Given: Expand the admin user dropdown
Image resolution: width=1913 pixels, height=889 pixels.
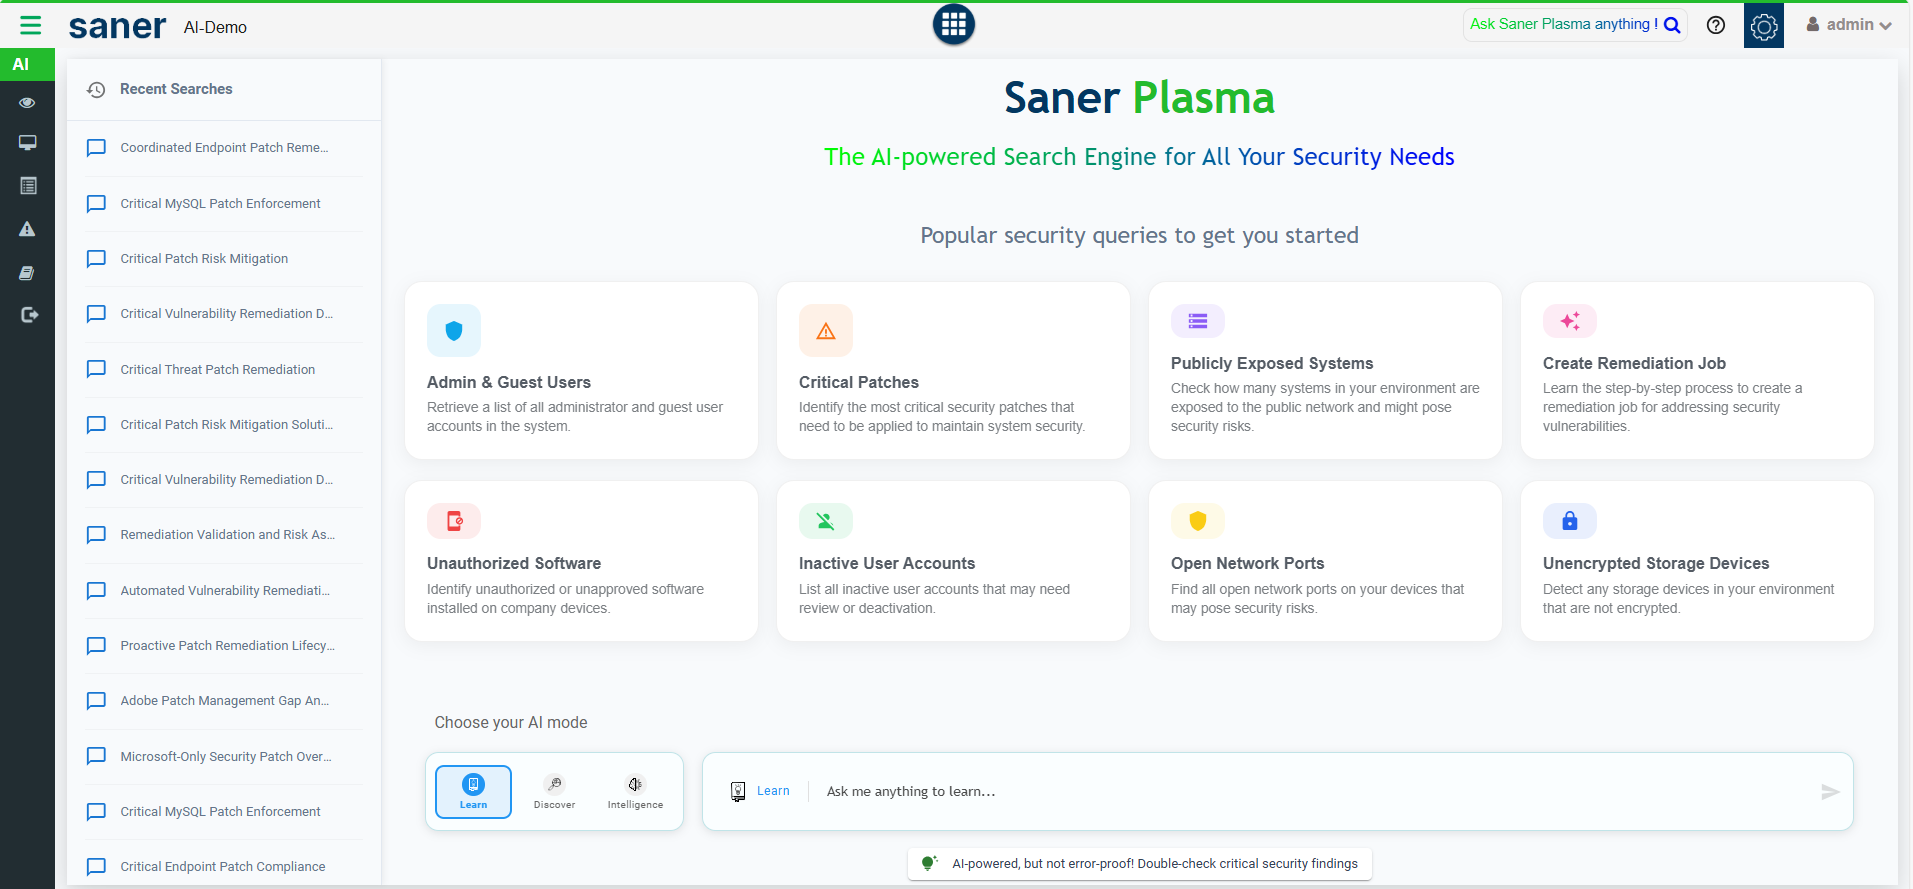Looking at the screenshot, I should point(1849,25).
